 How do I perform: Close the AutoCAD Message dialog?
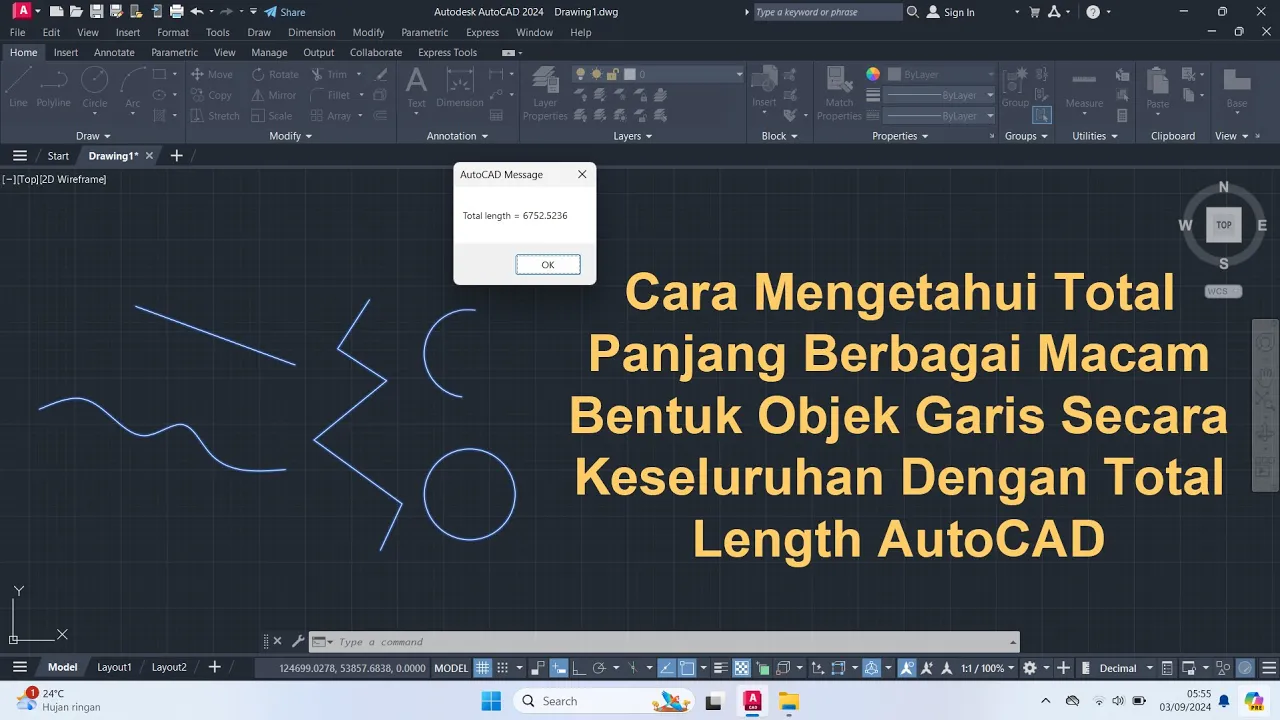pyautogui.click(x=582, y=174)
